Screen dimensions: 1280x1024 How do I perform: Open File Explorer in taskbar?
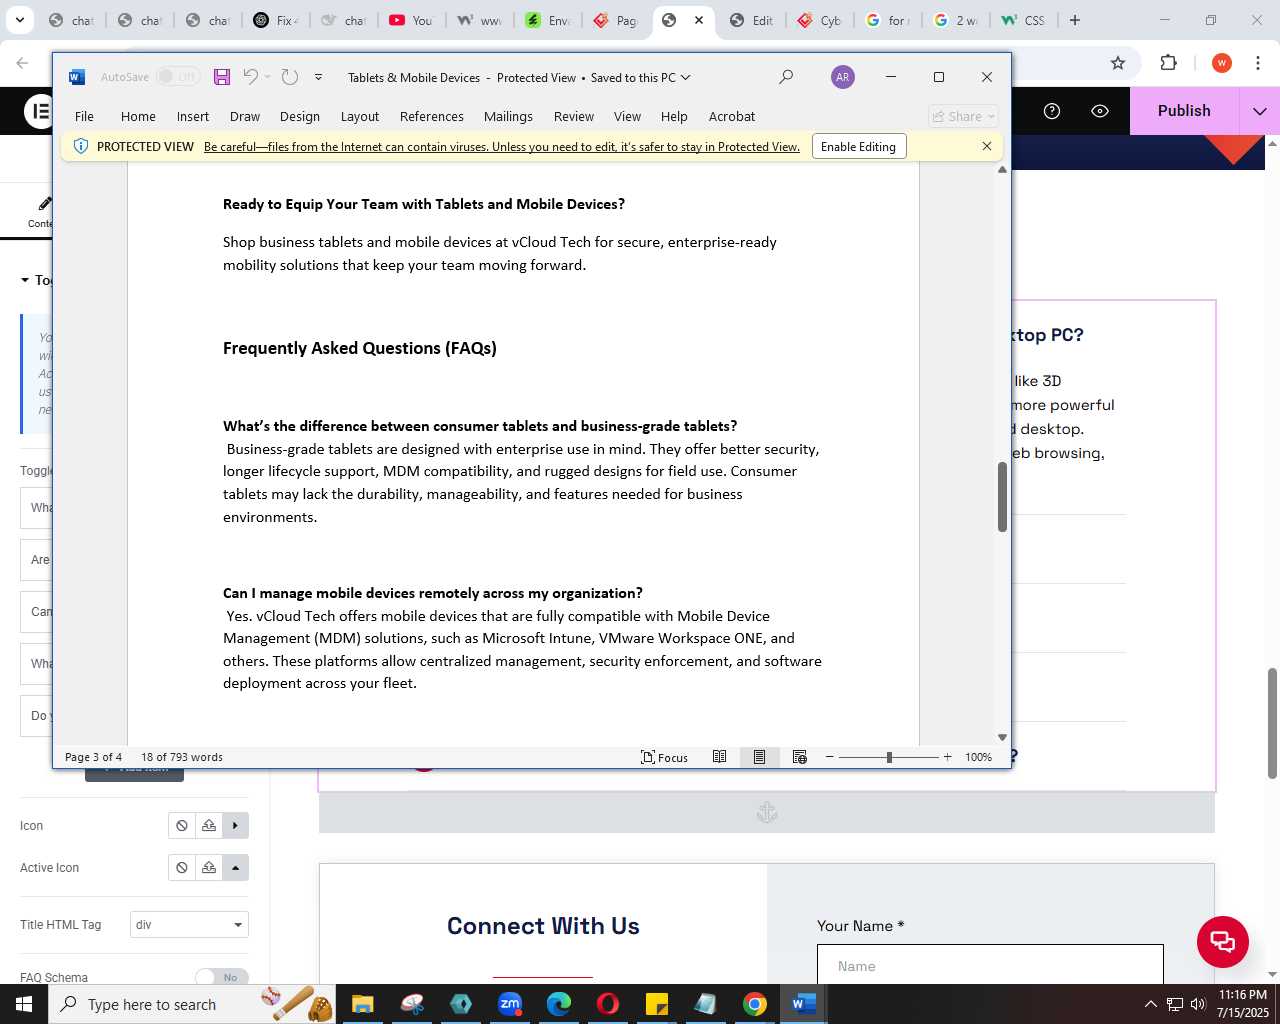coord(363,1004)
